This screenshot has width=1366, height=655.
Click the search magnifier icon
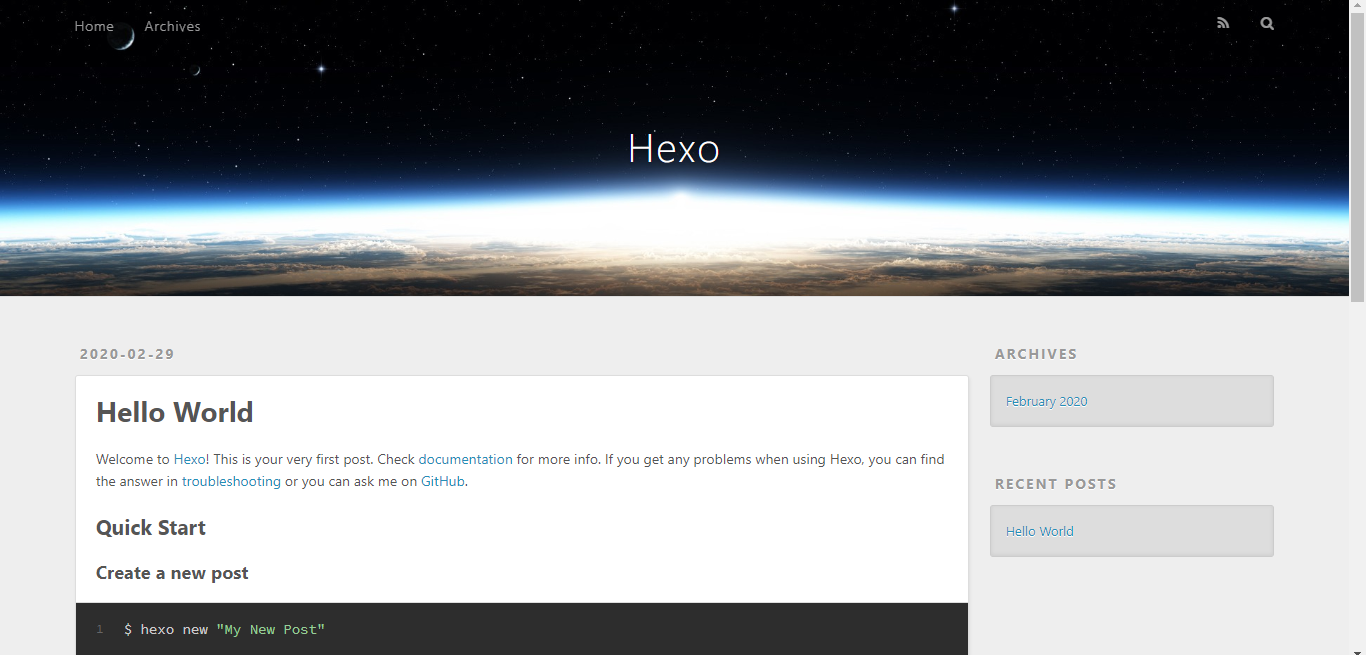[1267, 23]
